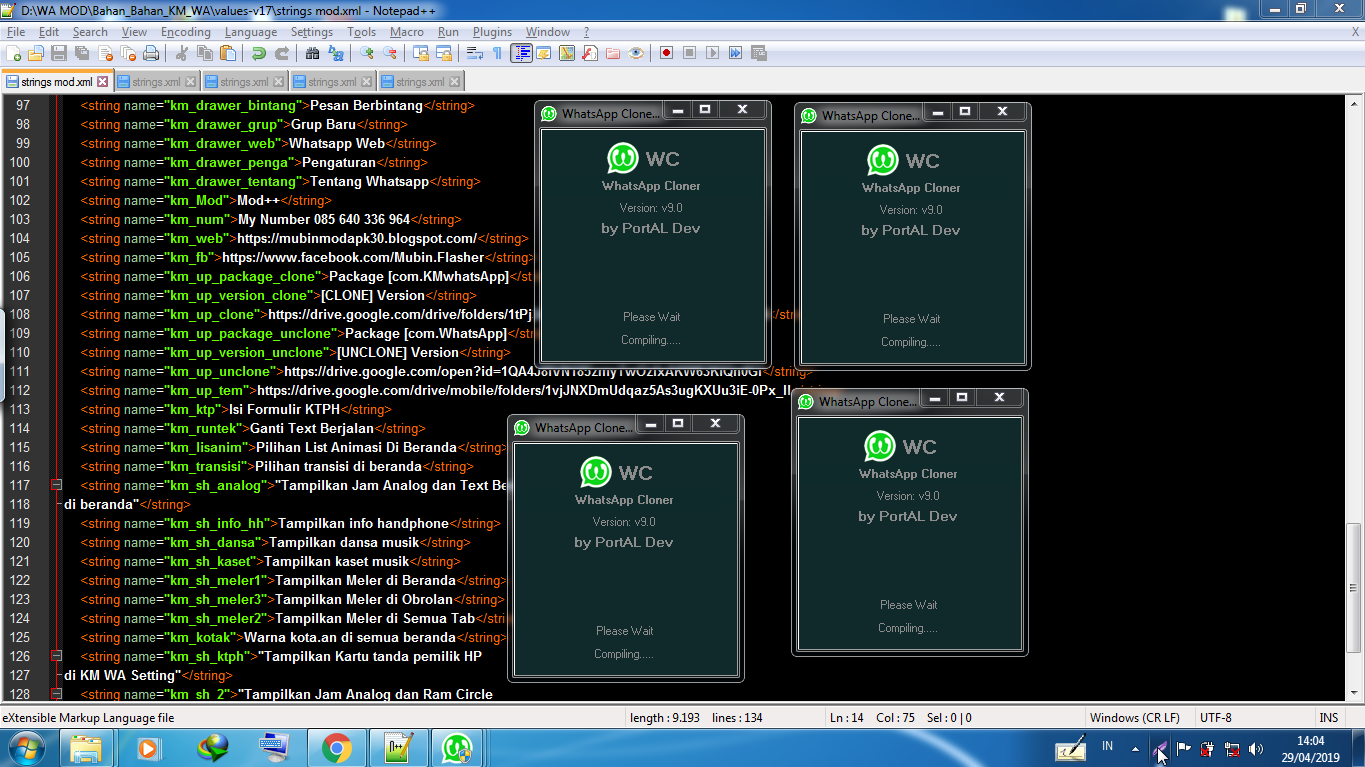Click line number 104 in the margin
Viewport: 1365px width, 767px height.
19,238
